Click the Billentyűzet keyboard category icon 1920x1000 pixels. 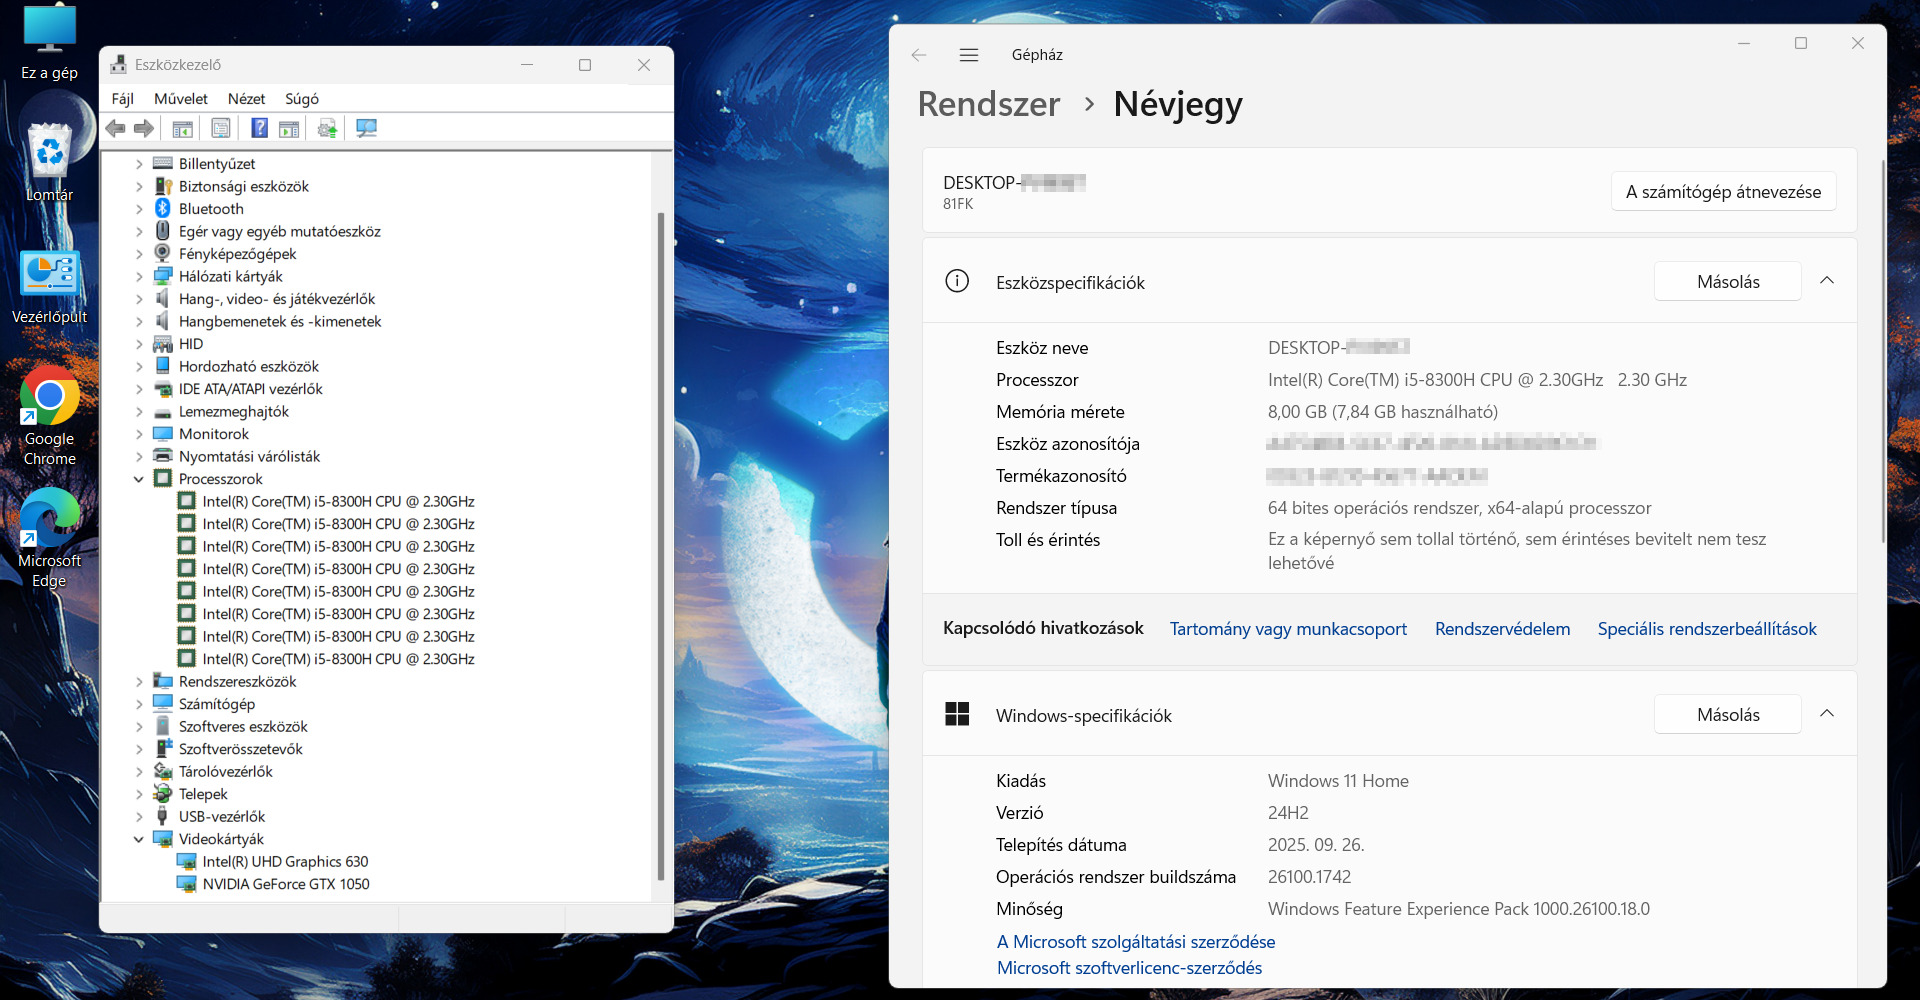coord(163,163)
